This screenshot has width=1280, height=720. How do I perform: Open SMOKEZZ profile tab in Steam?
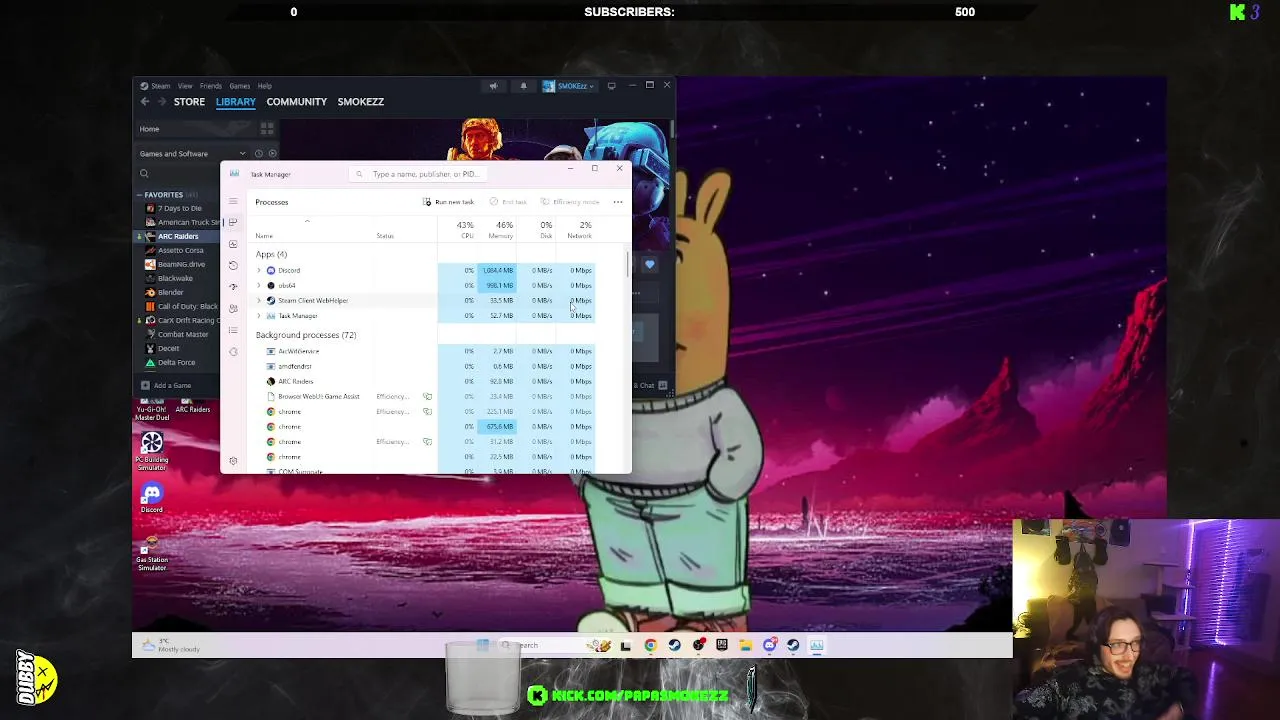point(361,101)
